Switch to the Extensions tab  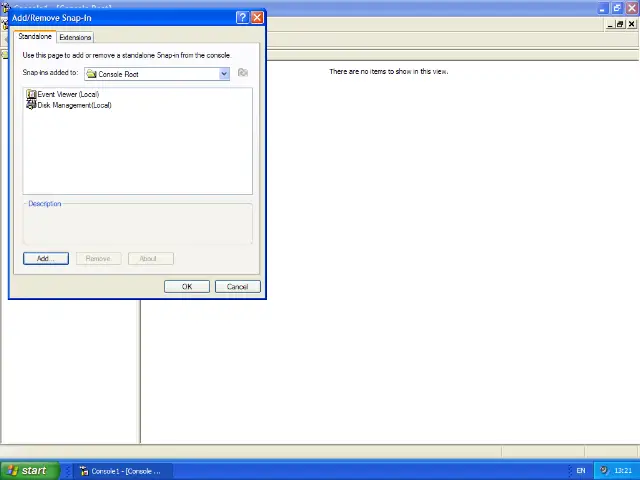coord(75,37)
